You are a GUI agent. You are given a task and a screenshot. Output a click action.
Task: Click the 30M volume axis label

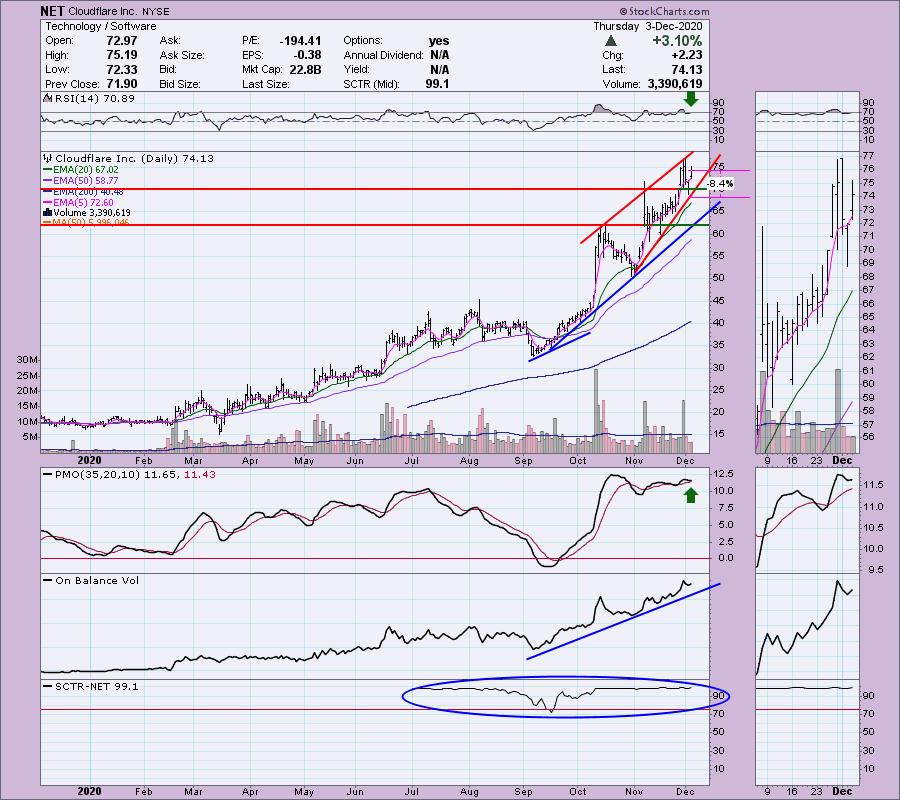click(x=27, y=360)
